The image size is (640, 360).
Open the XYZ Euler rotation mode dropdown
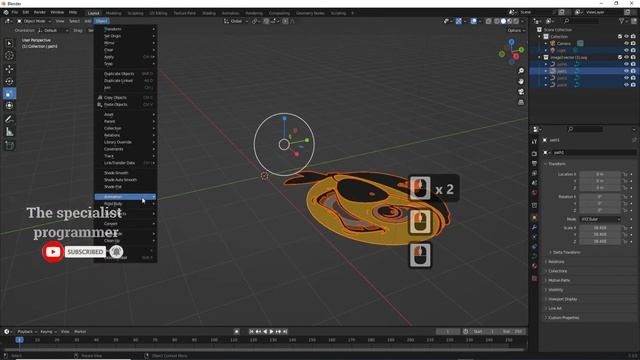(x=600, y=219)
